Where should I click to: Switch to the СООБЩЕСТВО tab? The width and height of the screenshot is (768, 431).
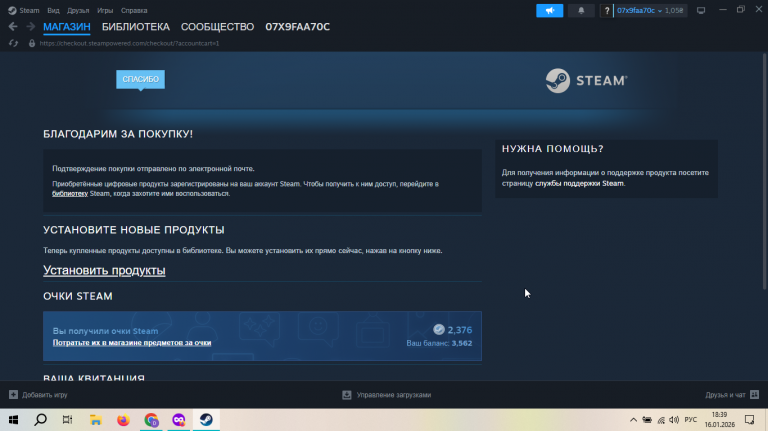(217, 27)
